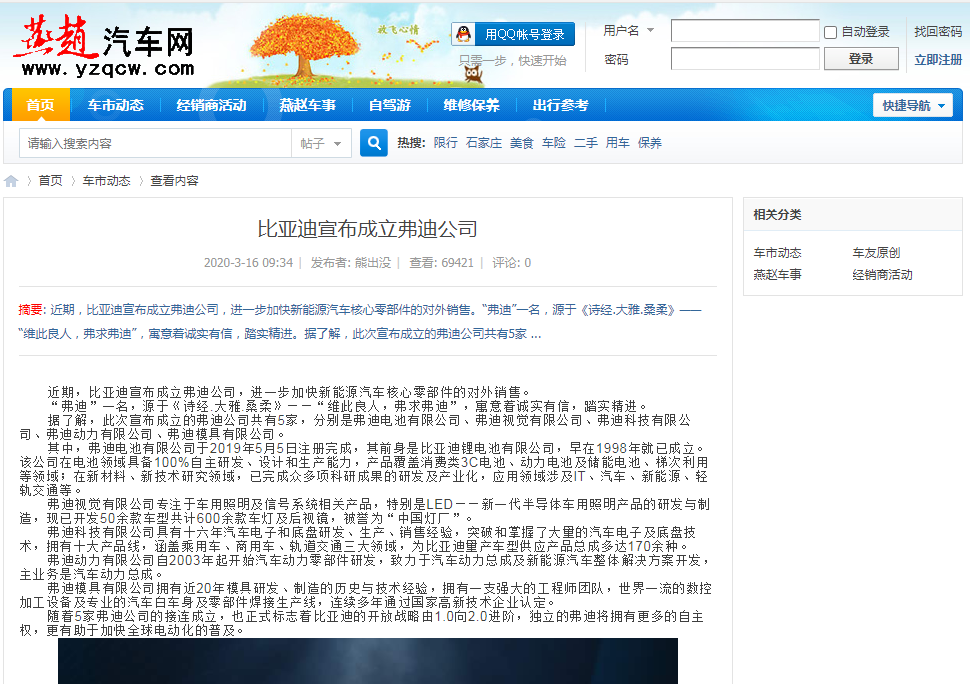This screenshot has width=970, height=684.
Task: Open 经销商活动 in related categories sidebar
Action: click(882, 275)
